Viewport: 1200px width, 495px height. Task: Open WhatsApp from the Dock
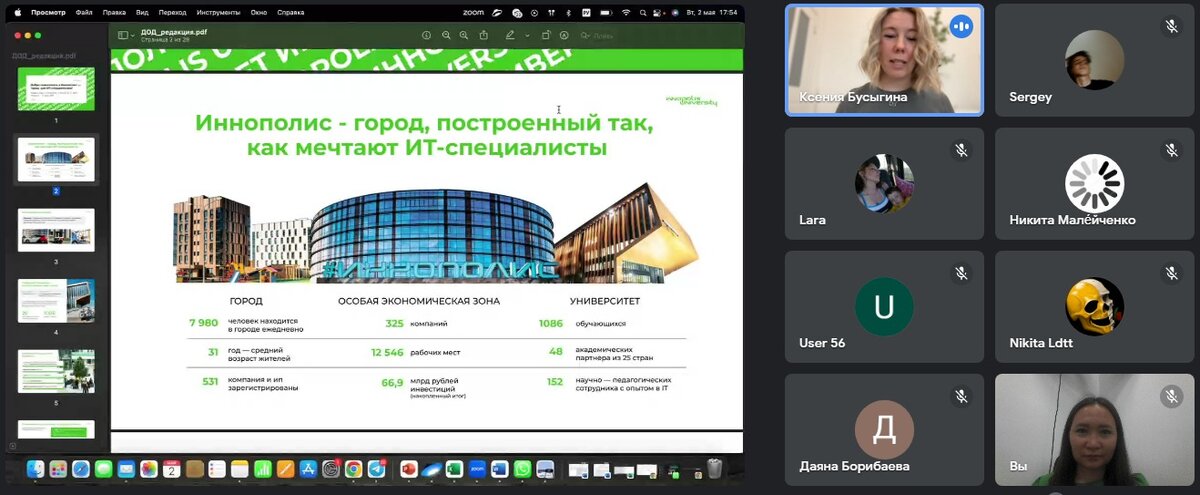522,468
